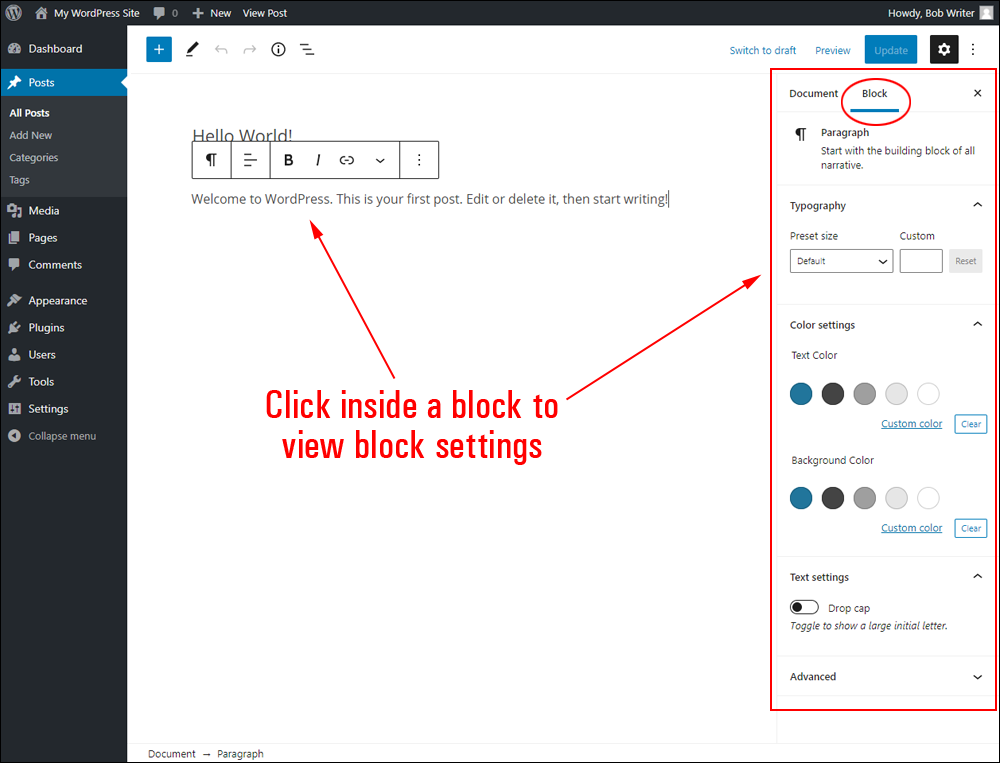Screen dimensions: 1000x763
Task: Click the Update button
Action: tap(891, 50)
